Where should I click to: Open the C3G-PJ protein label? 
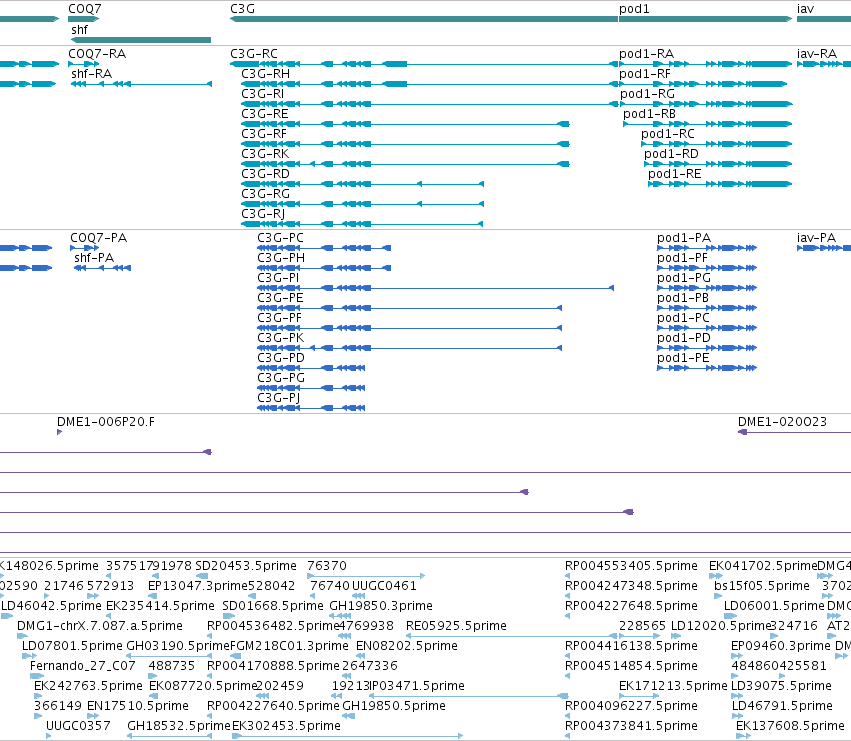[279, 398]
